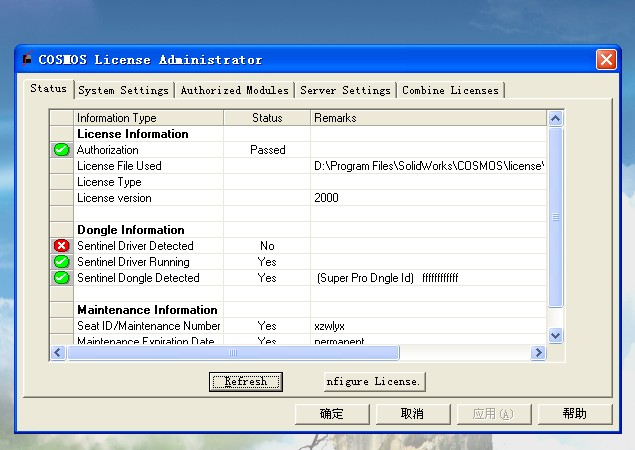635x450 pixels.
Task: Select the License version row label
Action: pyautogui.click(x=114, y=198)
